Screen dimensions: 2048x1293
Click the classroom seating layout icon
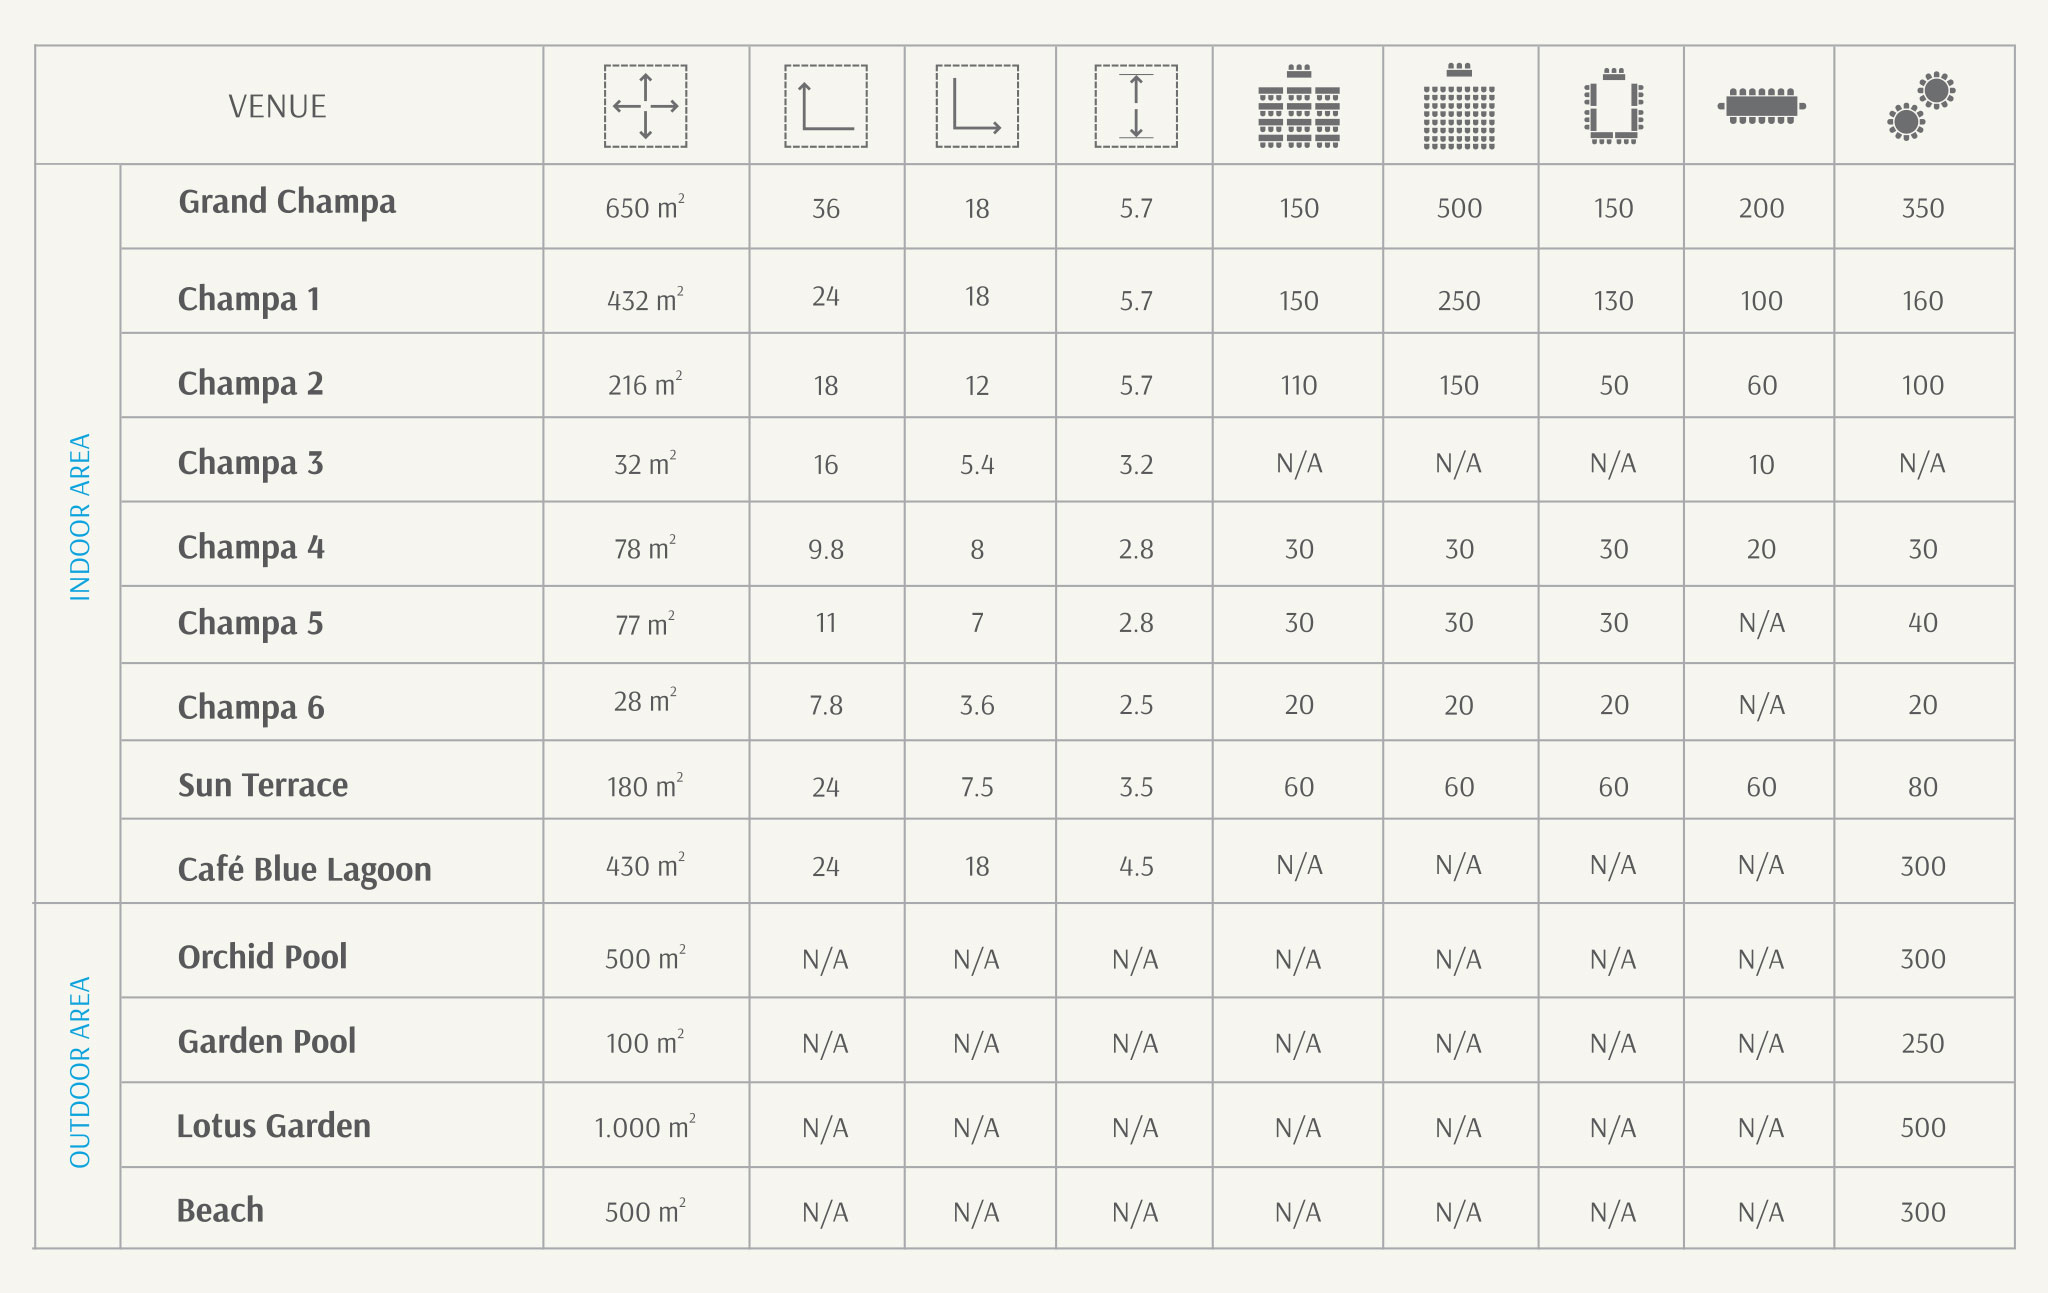point(1298,106)
